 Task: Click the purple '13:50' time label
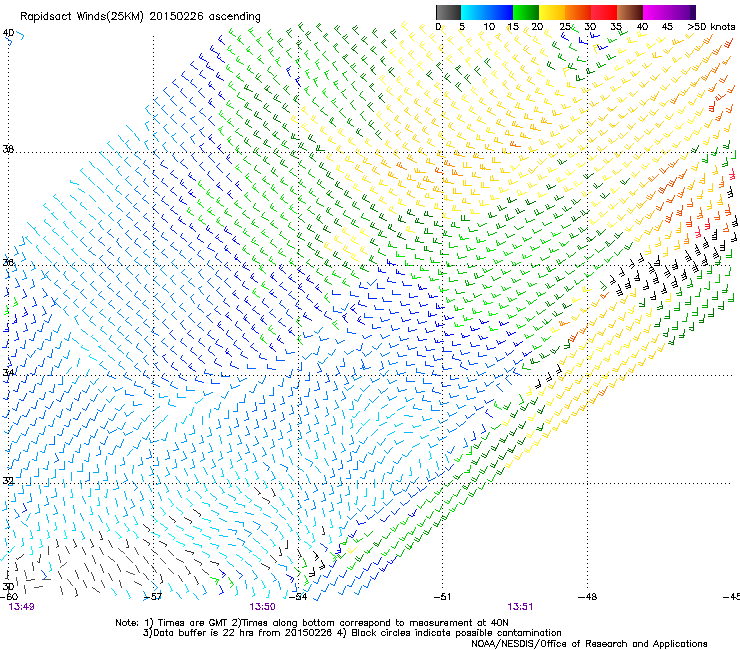point(262,607)
